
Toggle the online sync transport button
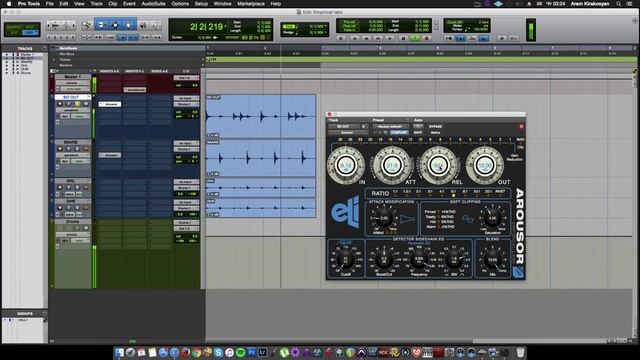pos(341,38)
